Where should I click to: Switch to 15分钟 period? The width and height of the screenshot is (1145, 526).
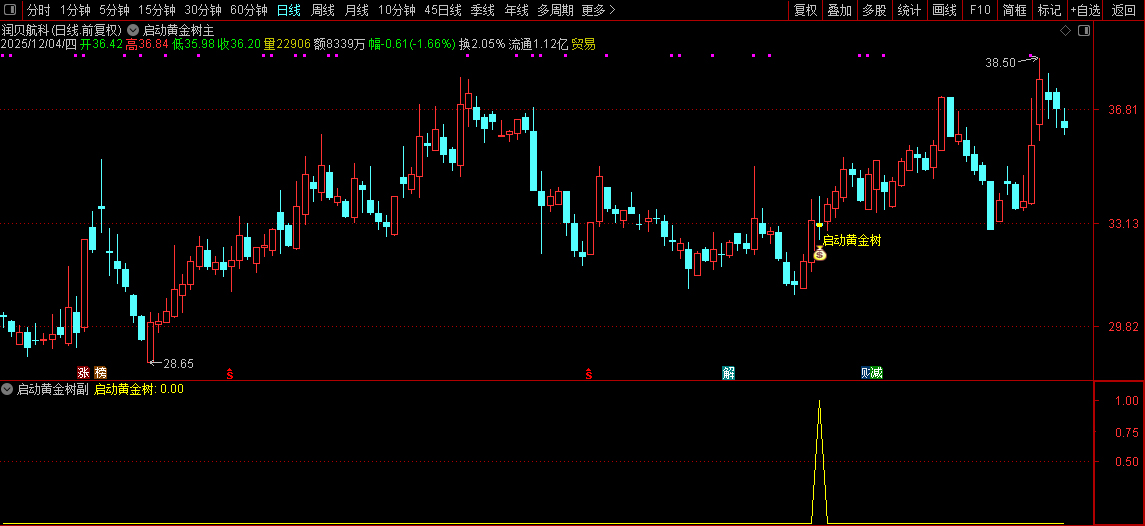pos(157,10)
